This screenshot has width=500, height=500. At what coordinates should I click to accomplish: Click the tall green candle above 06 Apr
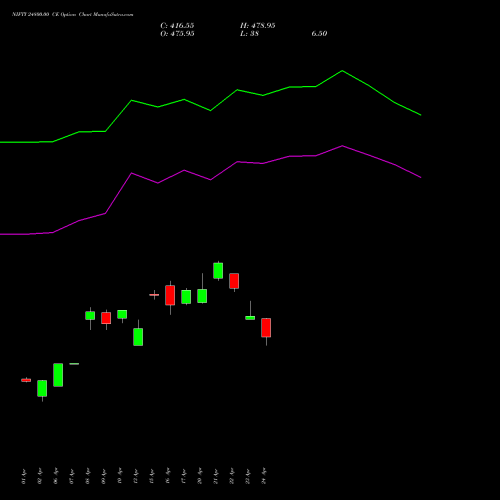(58, 375)
